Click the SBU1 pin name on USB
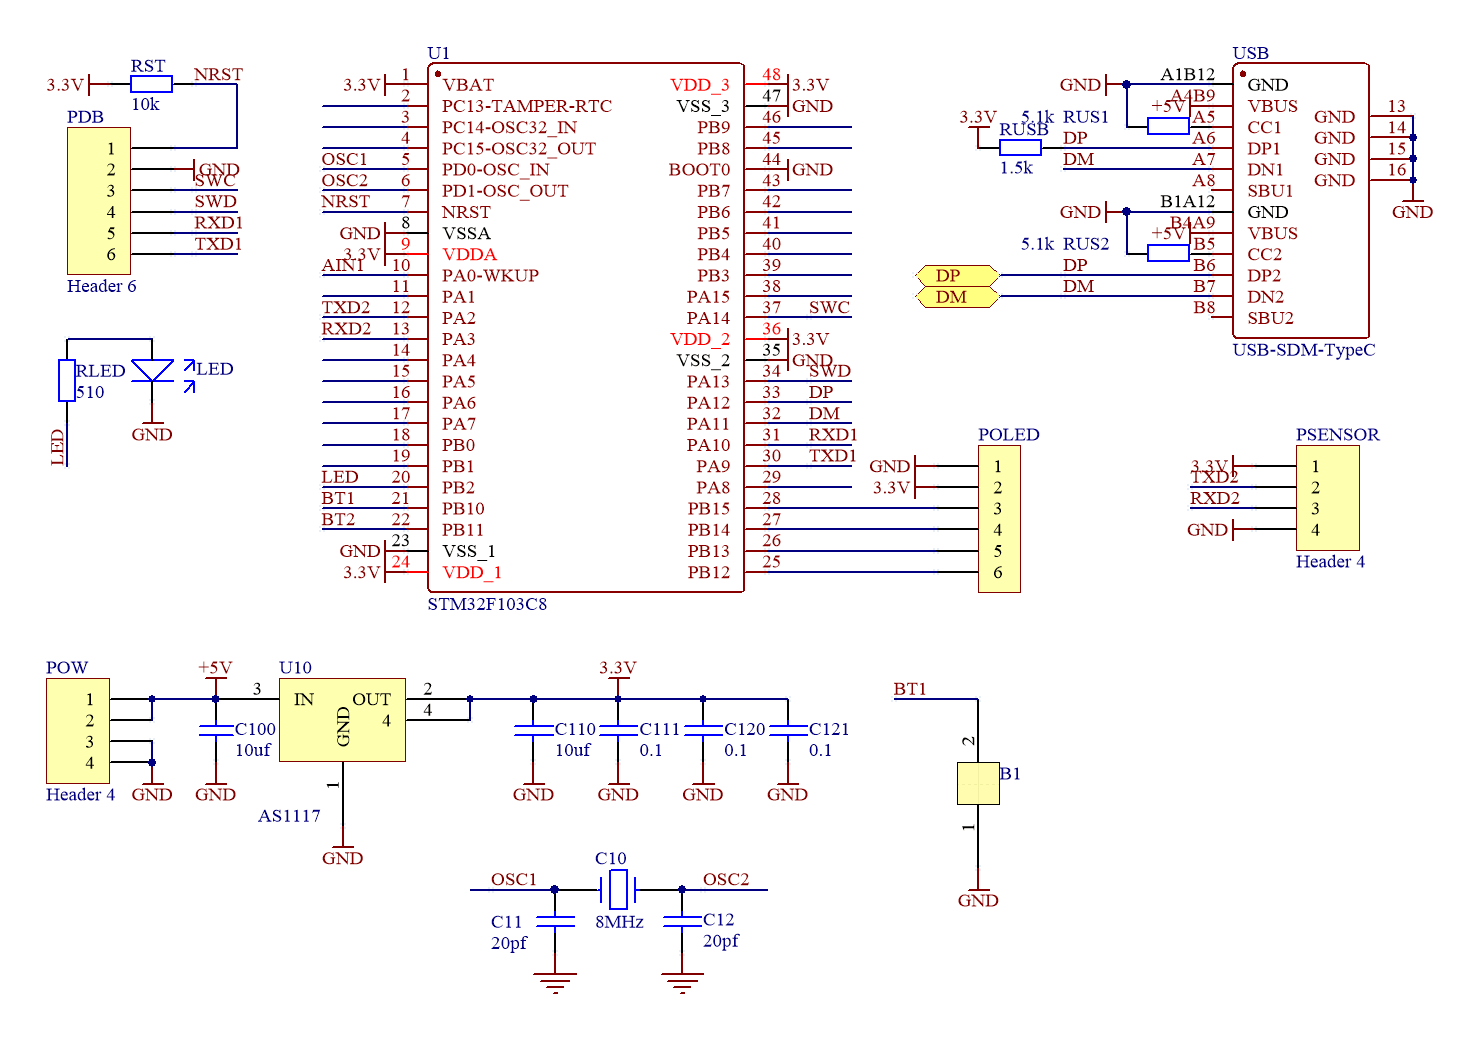Viewport: 1470px width, 1037px height. point(1270,191)
